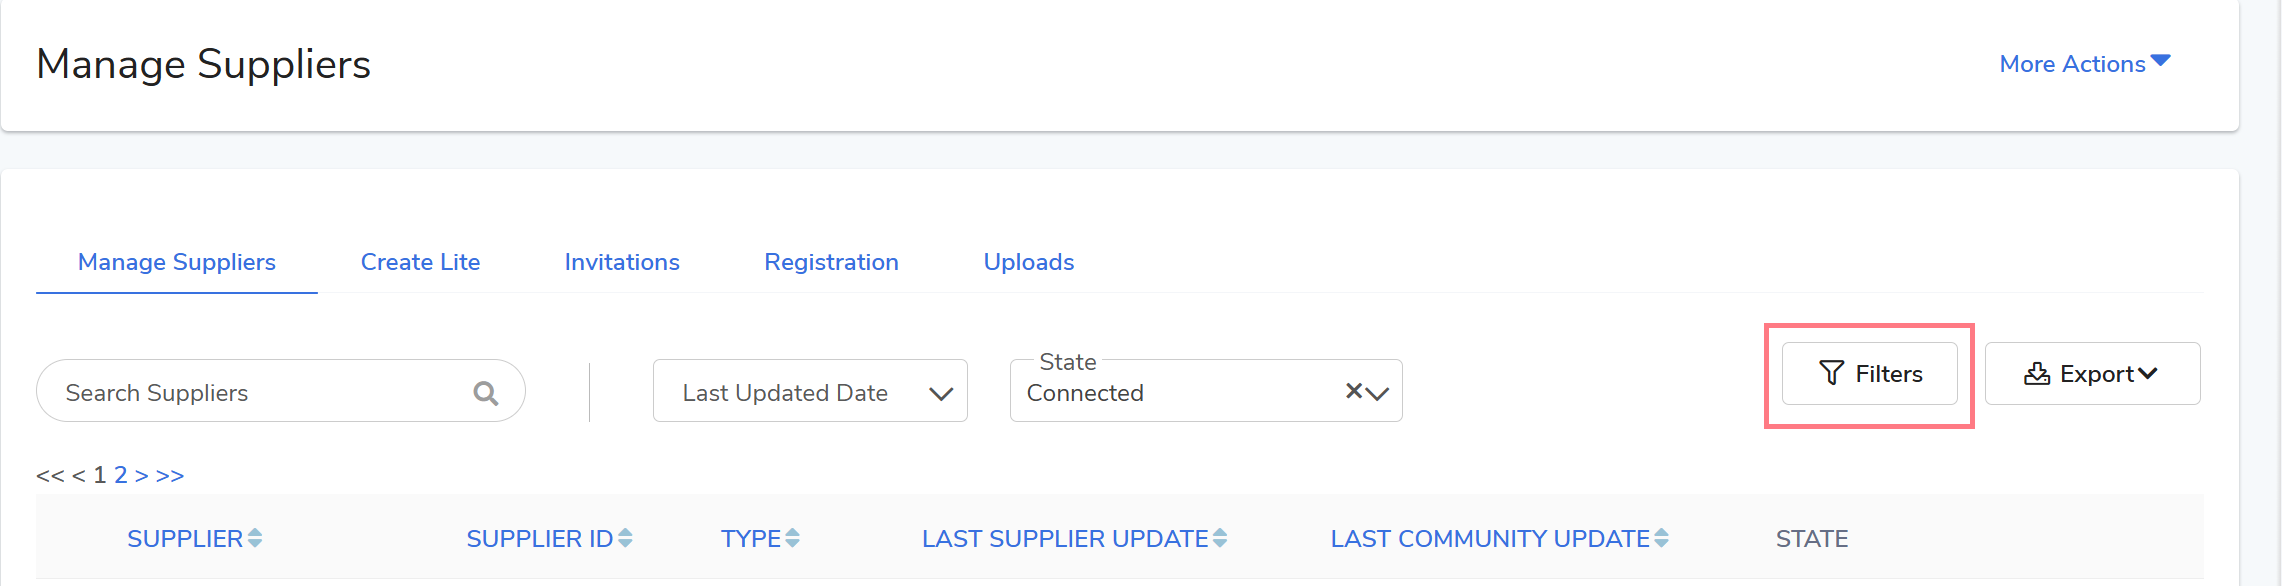Click the search magnifier icon
The height and width of the screenshot is (586, 2282).
486,393
